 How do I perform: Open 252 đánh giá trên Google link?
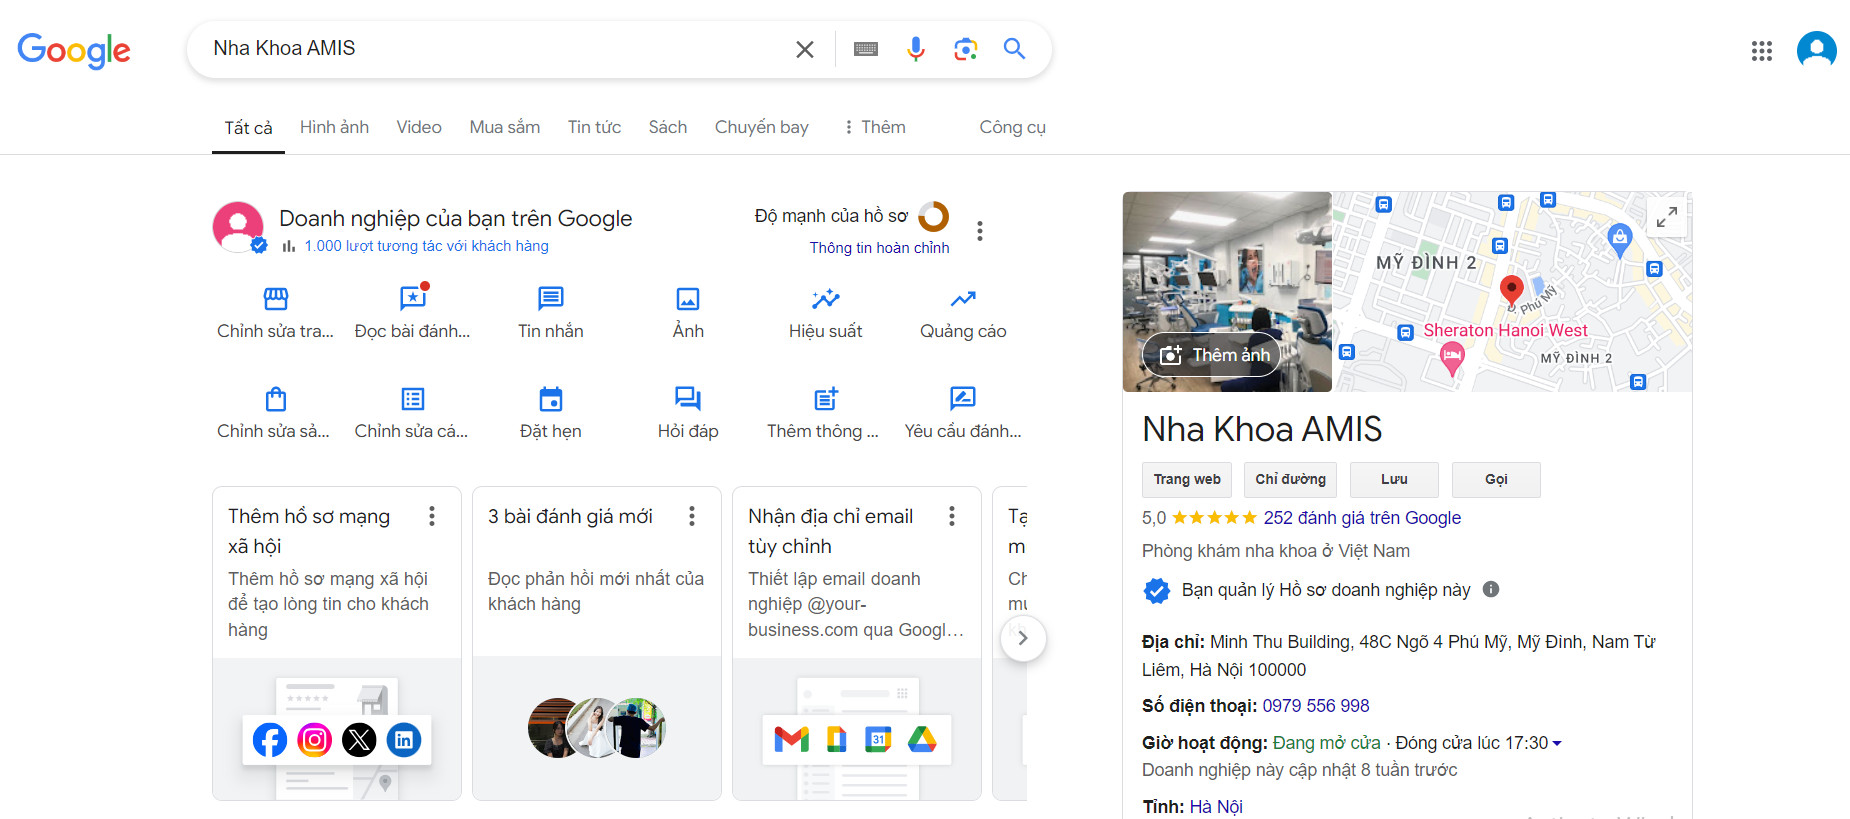coord(1362,518)
